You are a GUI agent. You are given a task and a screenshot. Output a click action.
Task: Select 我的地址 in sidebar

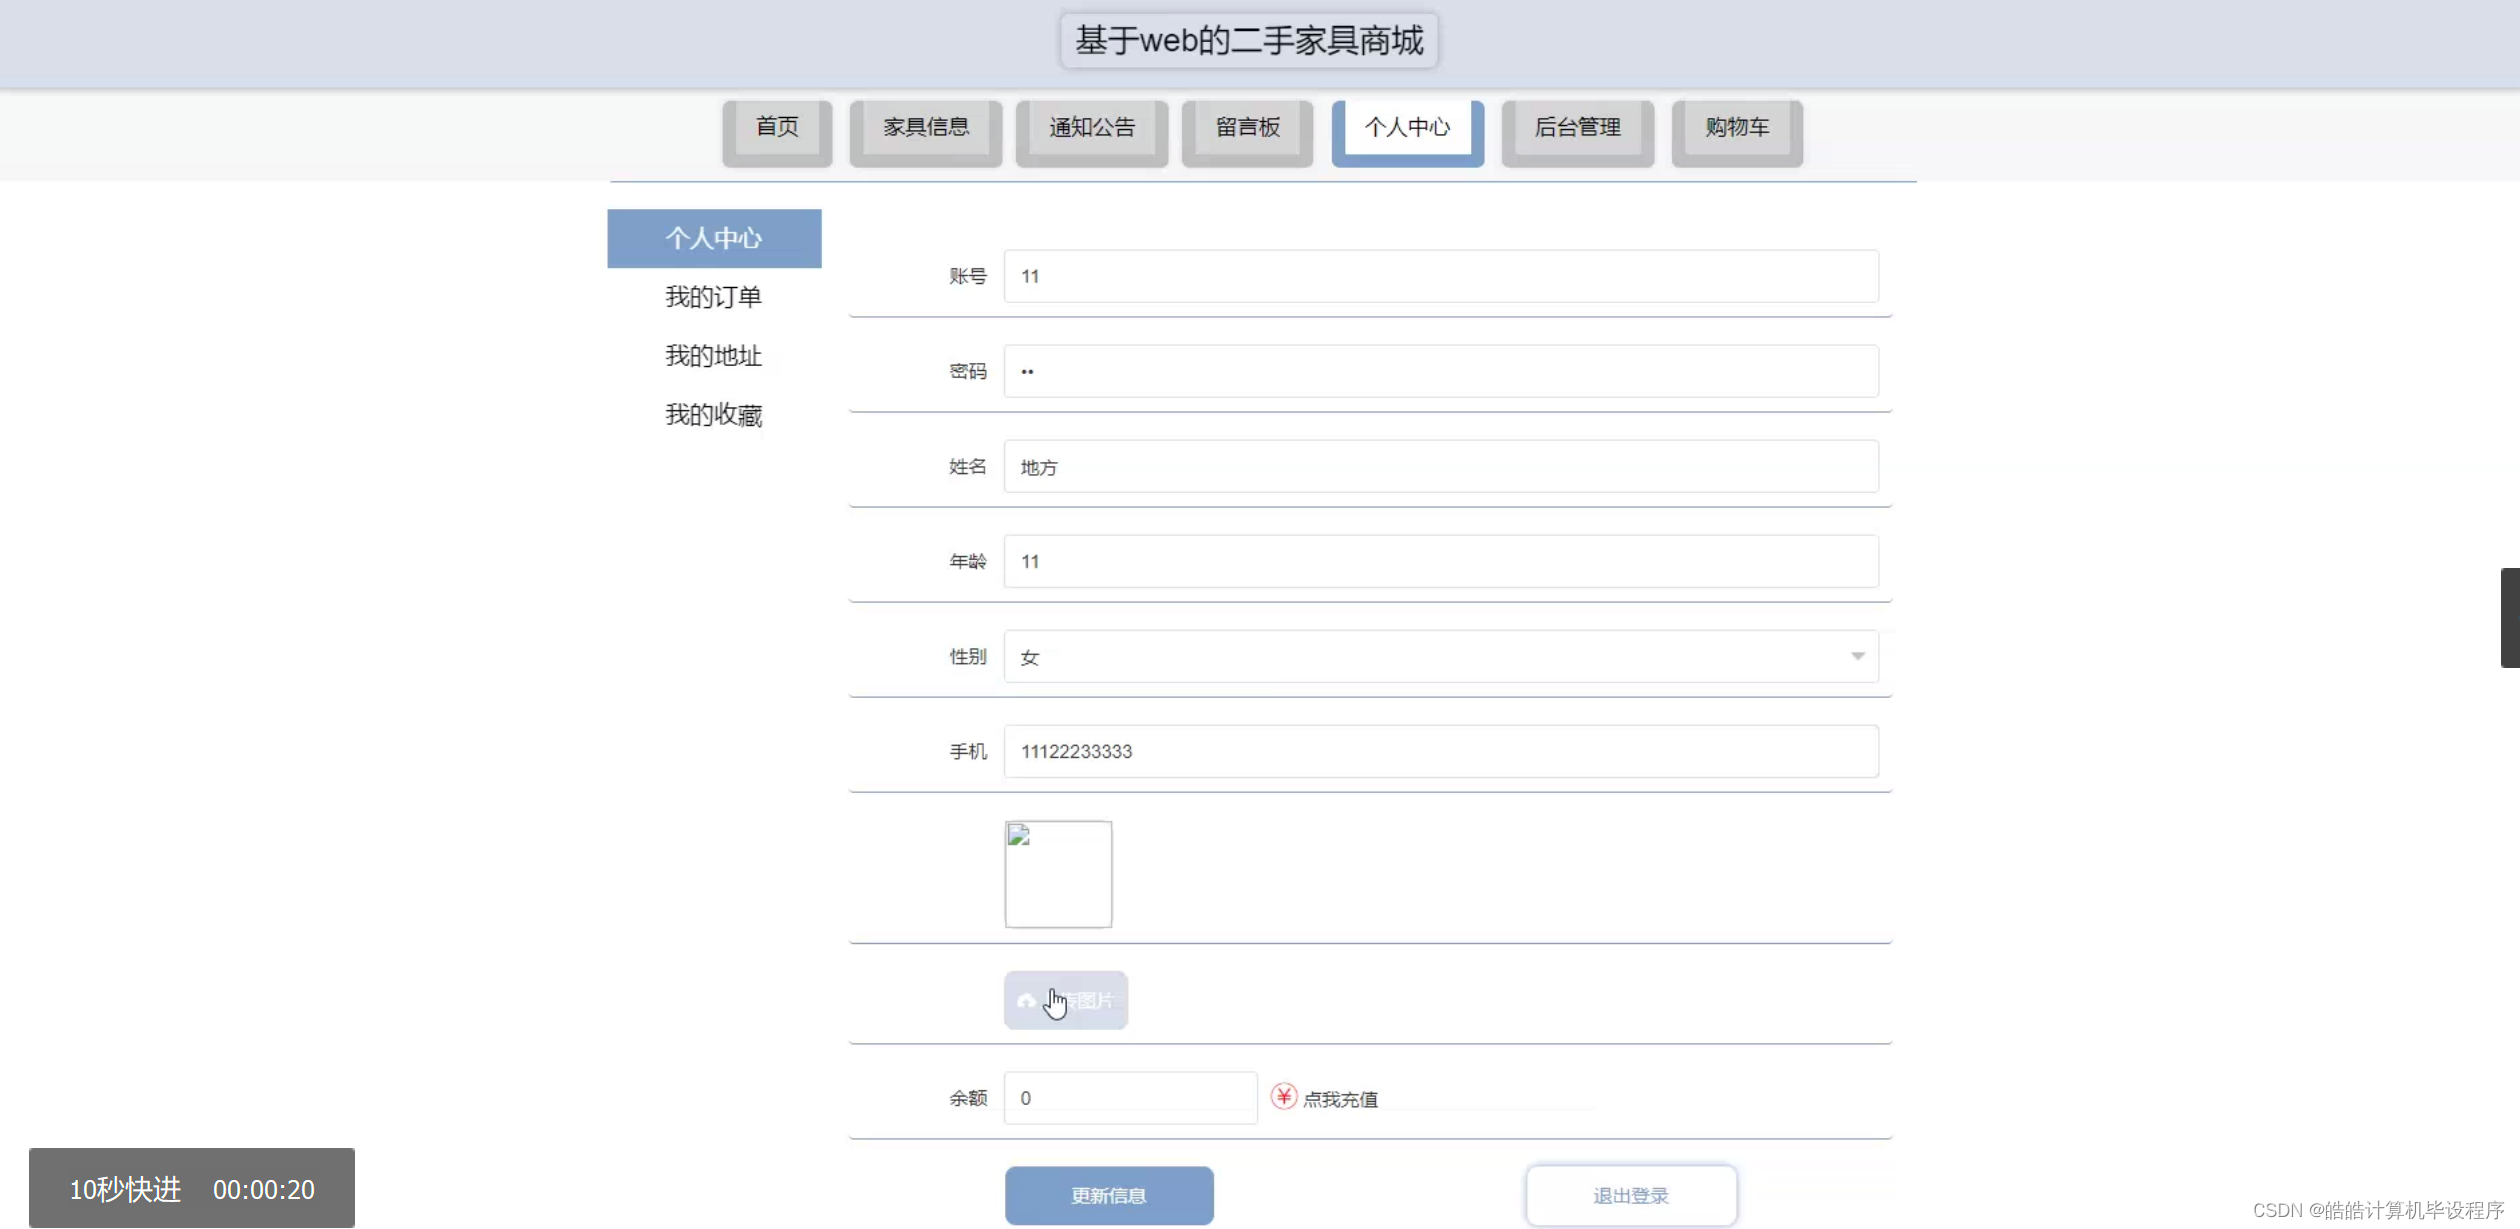click(714, 356)
